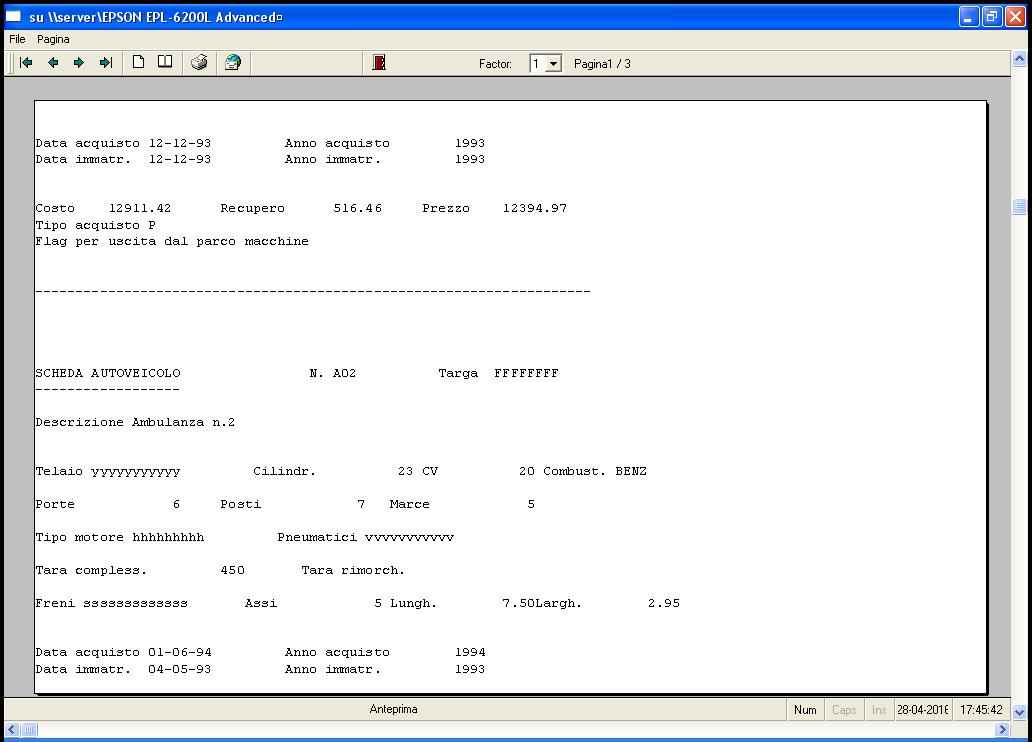This screenshot has height=742, width=1032.
Task: Jump to the last page
Action: [106, 63]
